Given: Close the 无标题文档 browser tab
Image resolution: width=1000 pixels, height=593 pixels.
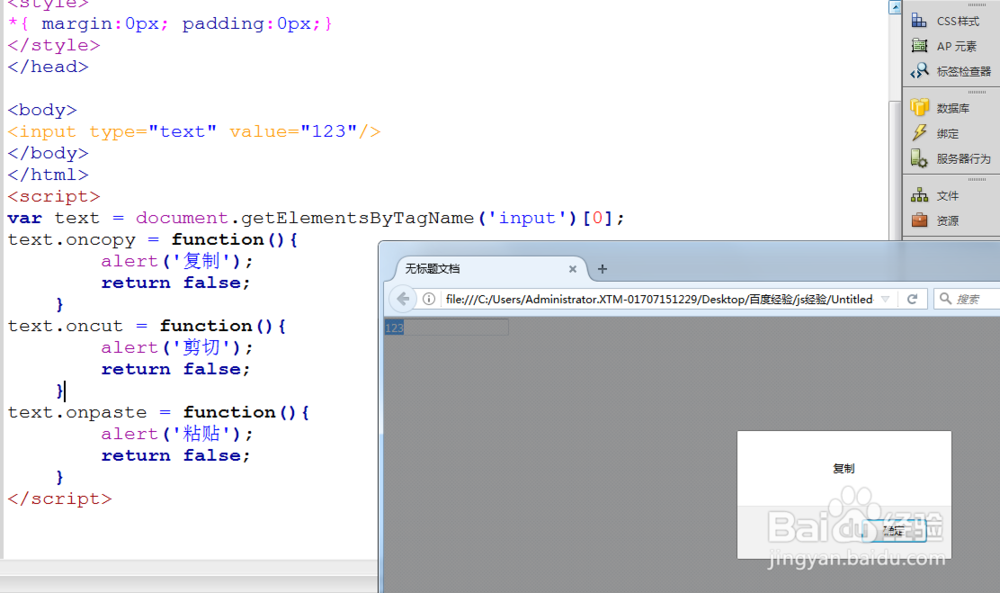Looking at the screenshot, I should tap(573, 269).
